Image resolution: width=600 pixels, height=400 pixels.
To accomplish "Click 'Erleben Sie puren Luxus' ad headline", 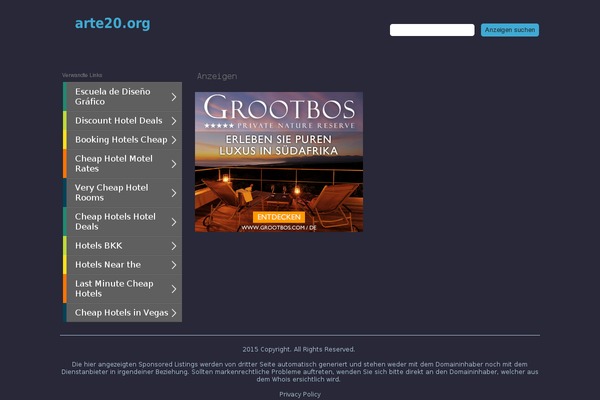I will 279,145.
